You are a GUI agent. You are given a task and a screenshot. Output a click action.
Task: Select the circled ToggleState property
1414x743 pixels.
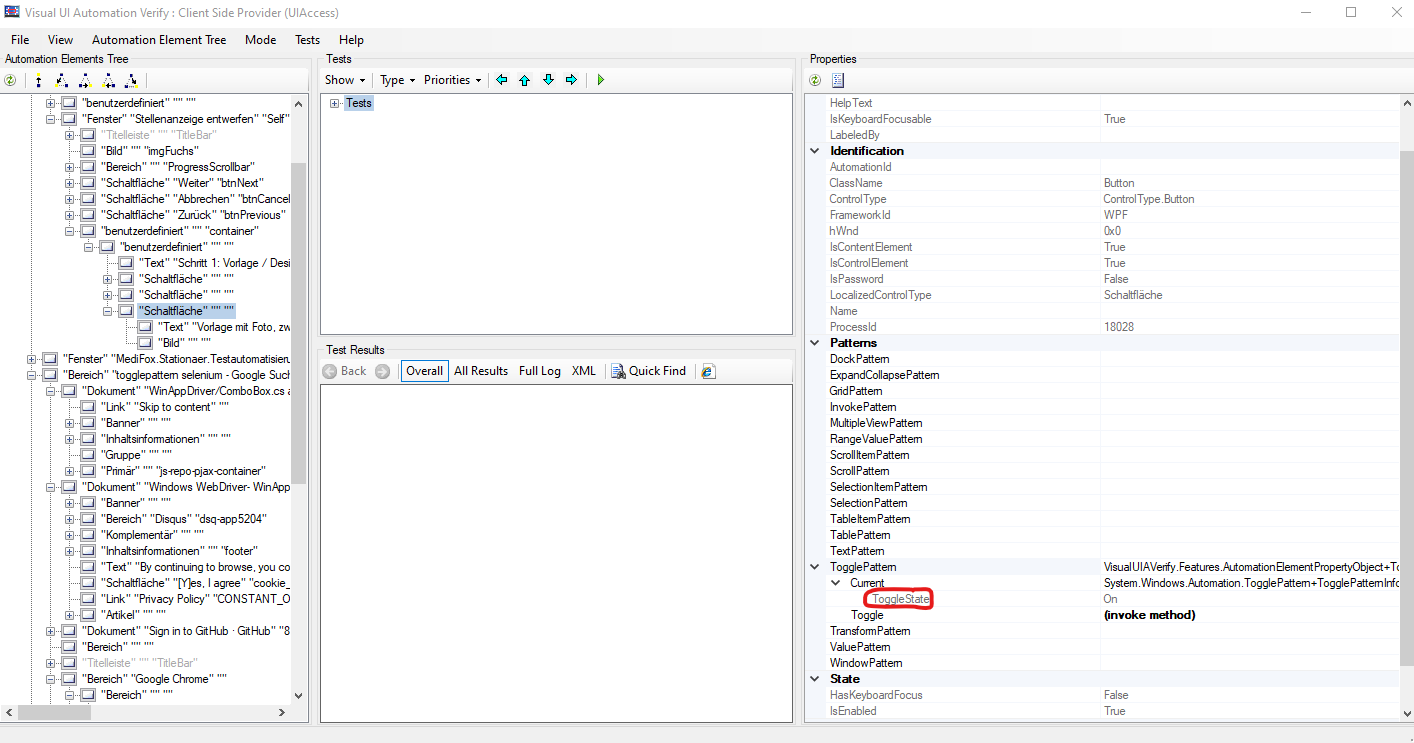tap(898, 598)
